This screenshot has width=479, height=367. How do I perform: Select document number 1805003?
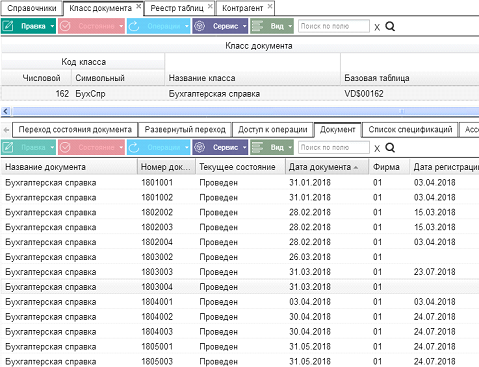click(157, 362)
